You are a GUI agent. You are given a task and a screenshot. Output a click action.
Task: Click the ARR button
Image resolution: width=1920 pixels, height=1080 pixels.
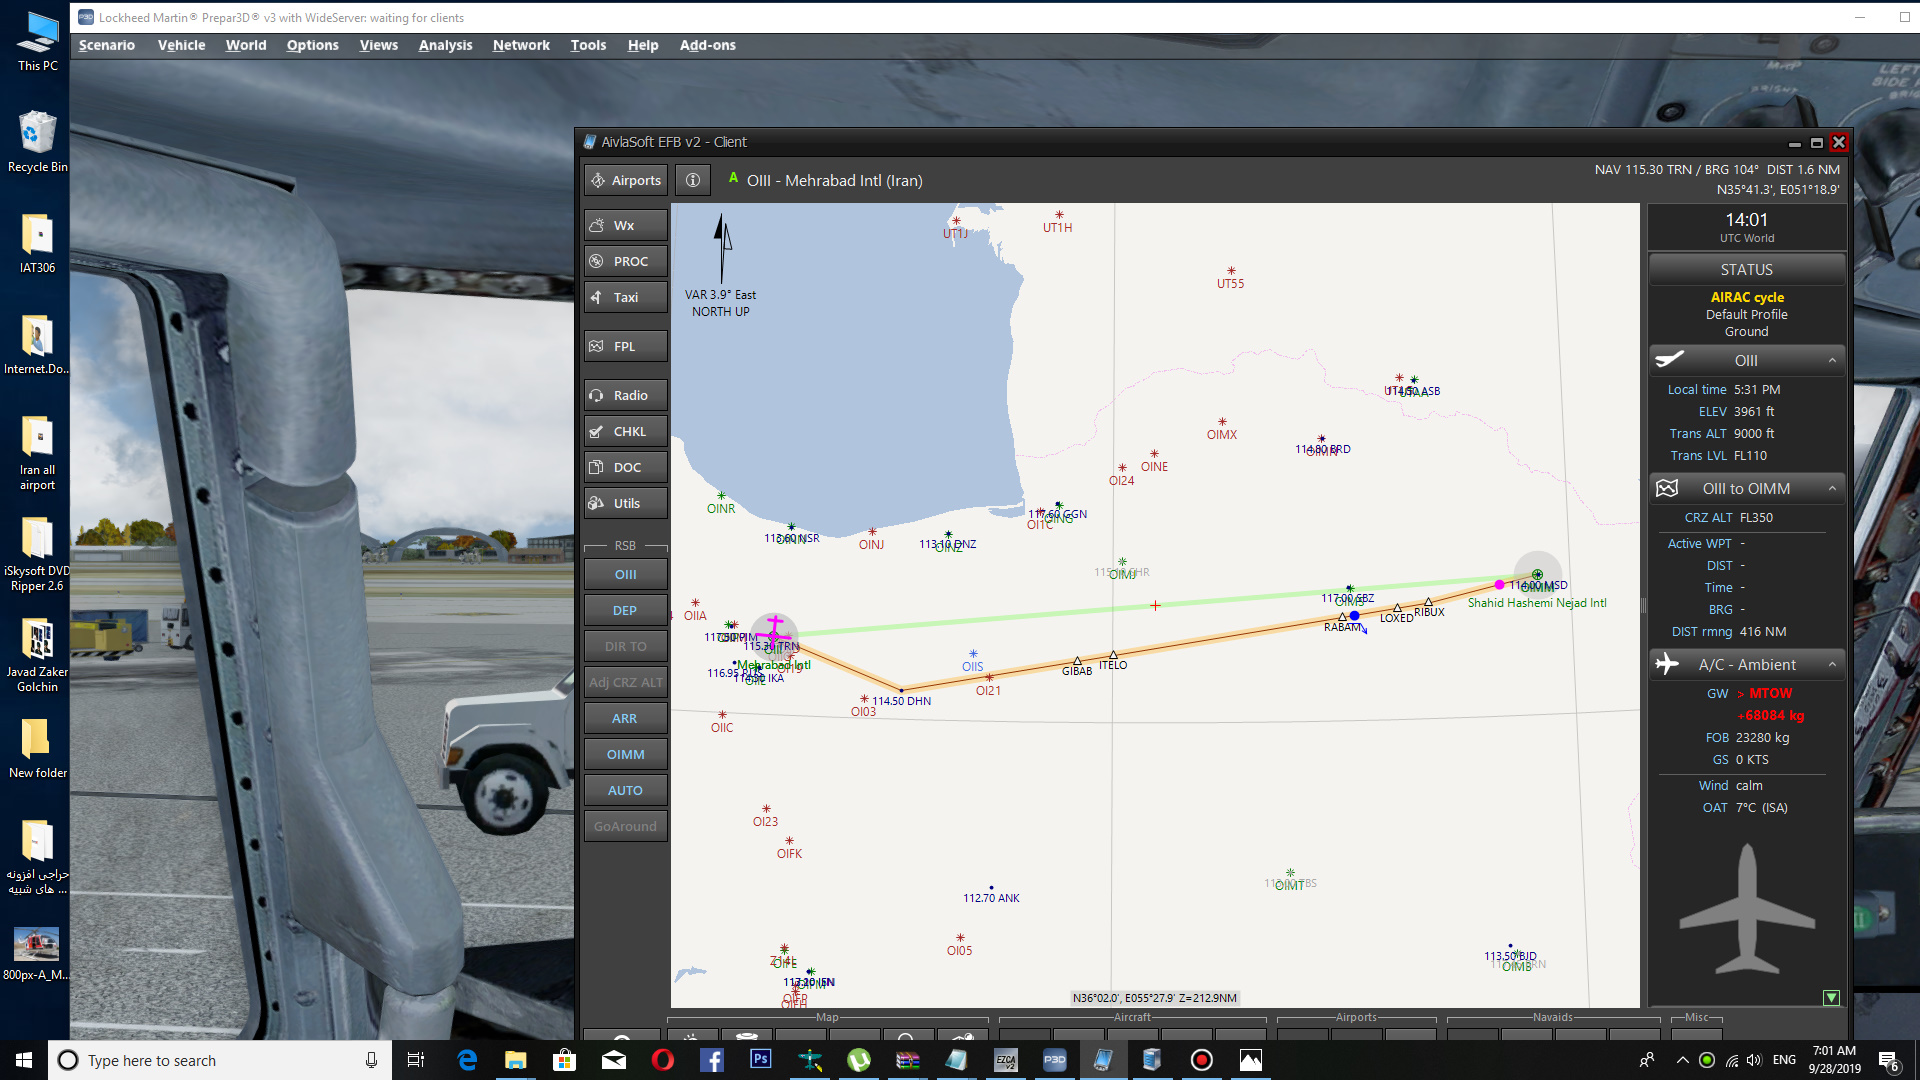pyautogui.click(x=626, y=718)
